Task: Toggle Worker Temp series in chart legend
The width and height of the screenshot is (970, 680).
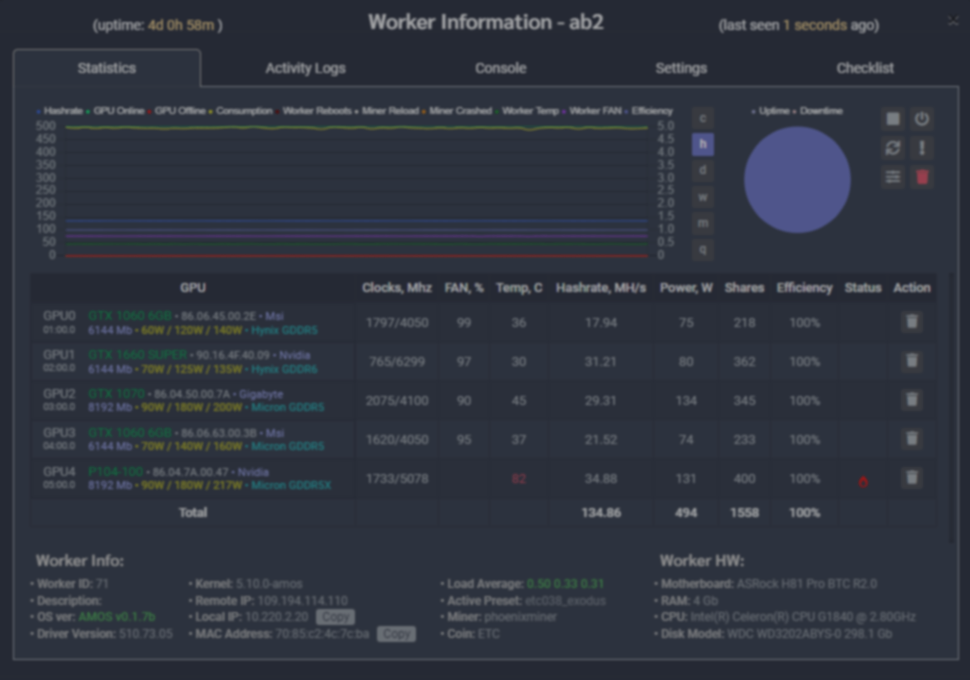Action: [529, 111]
